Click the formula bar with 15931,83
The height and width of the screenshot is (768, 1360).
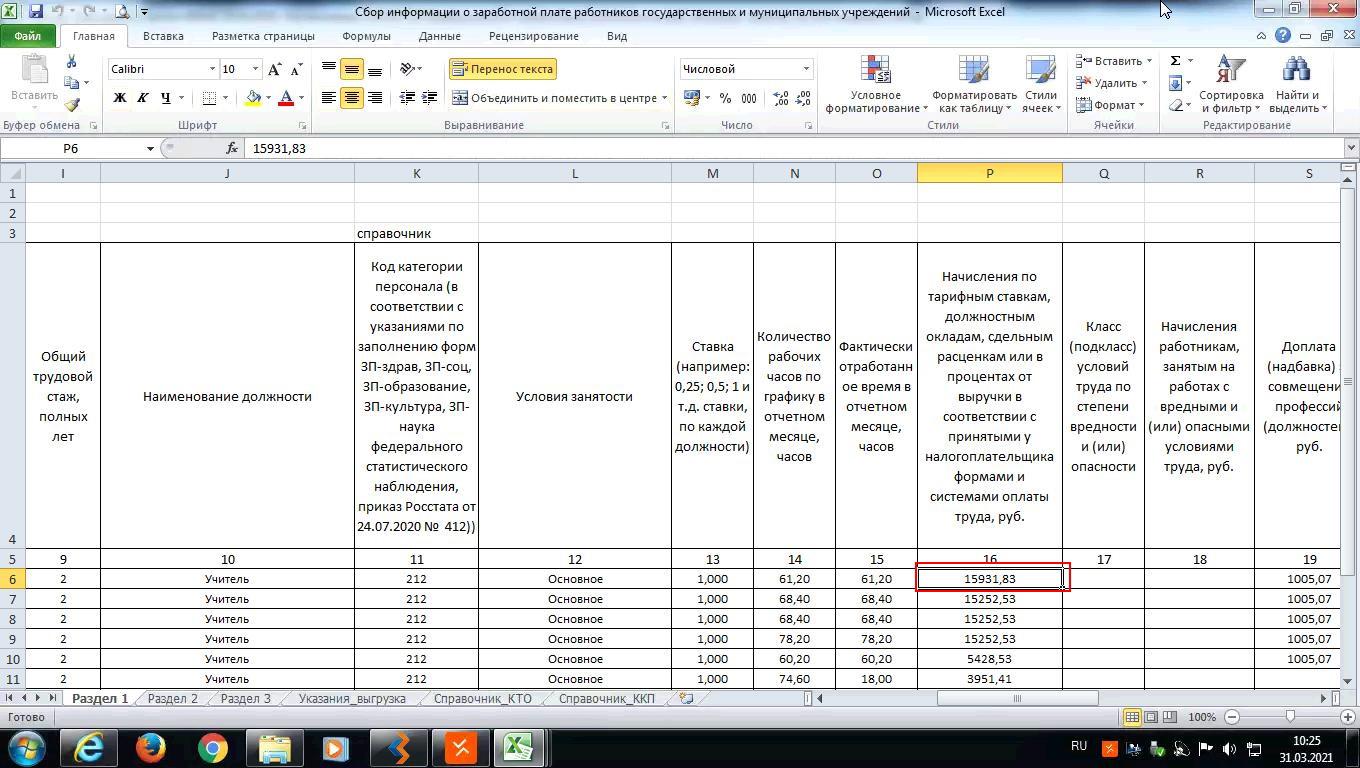(x=795, y=148)
